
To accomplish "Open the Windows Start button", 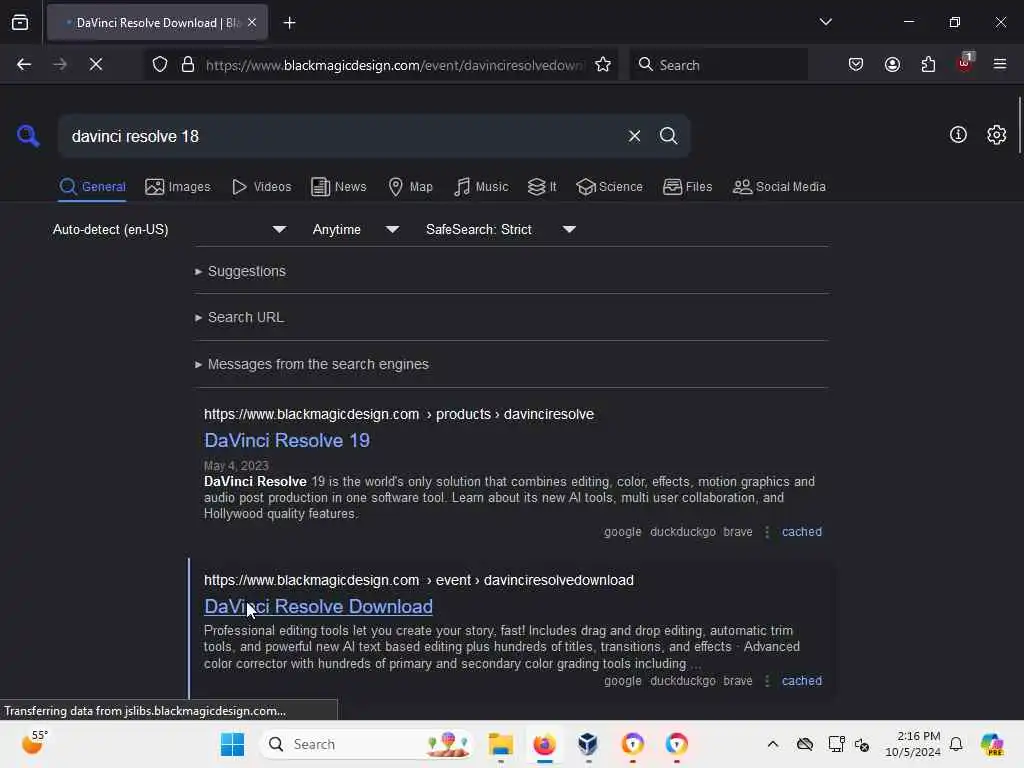I will coord(232,744).
